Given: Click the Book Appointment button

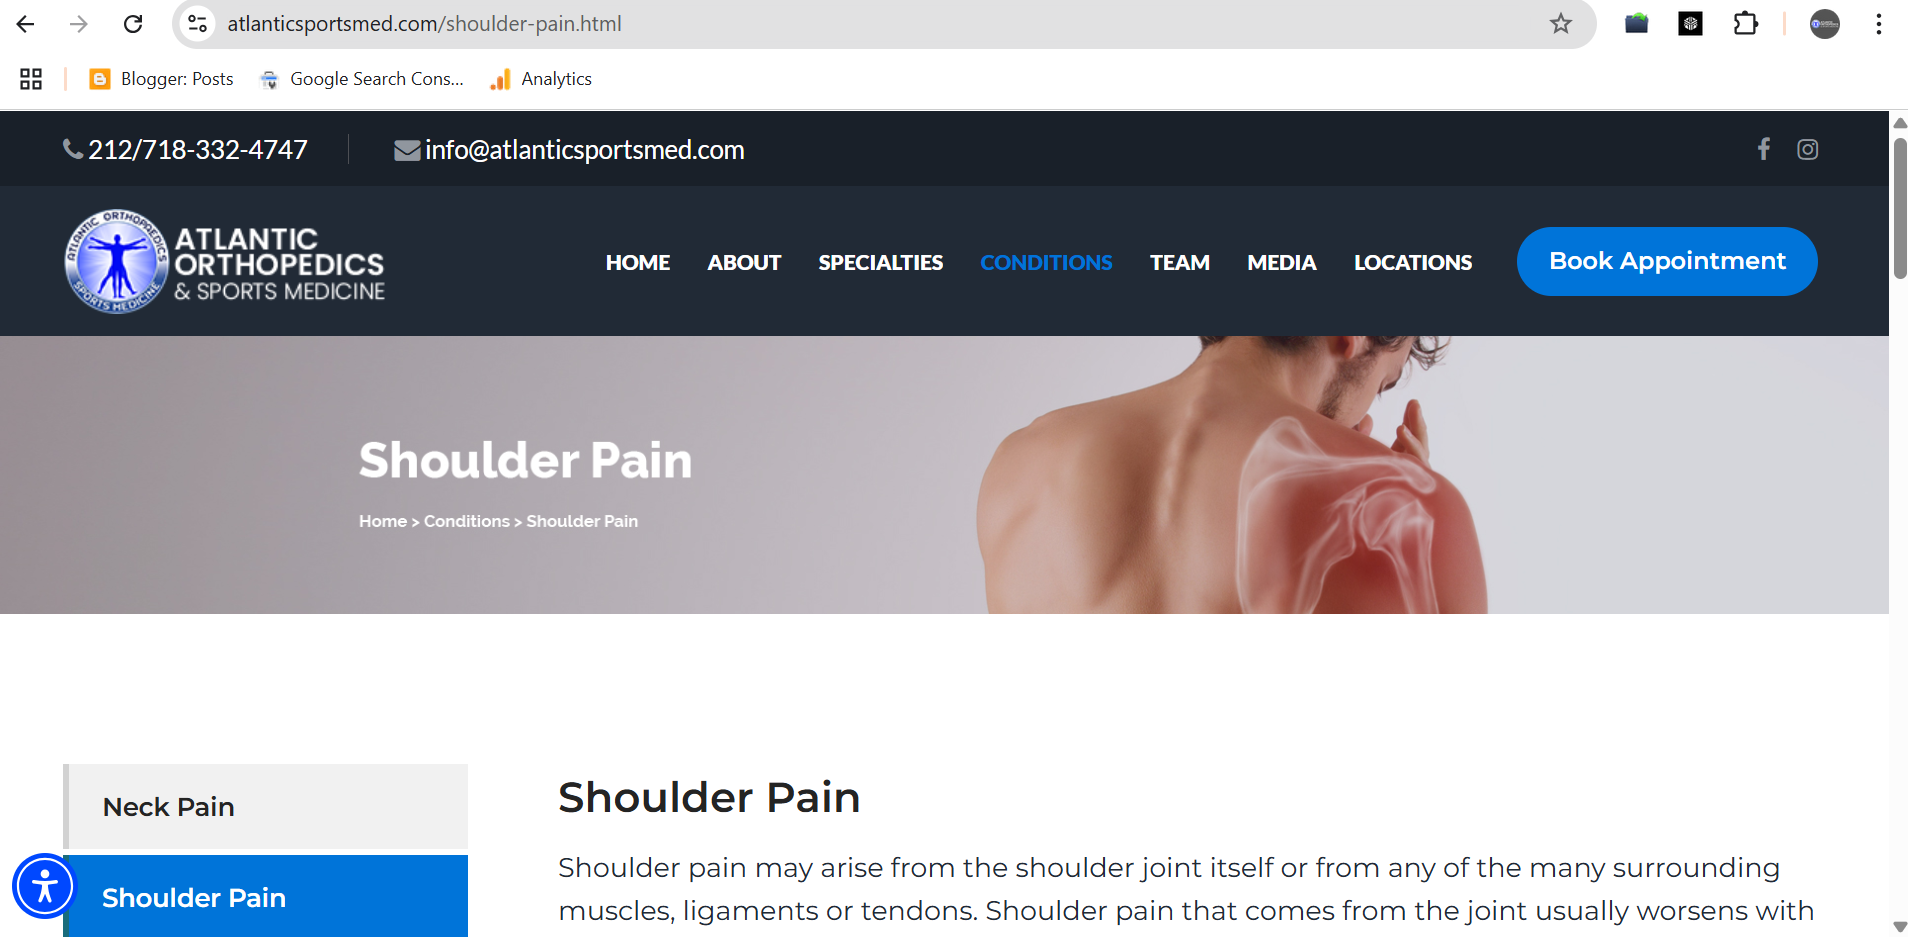Looking at the screenshot, I should [1667, 261].
